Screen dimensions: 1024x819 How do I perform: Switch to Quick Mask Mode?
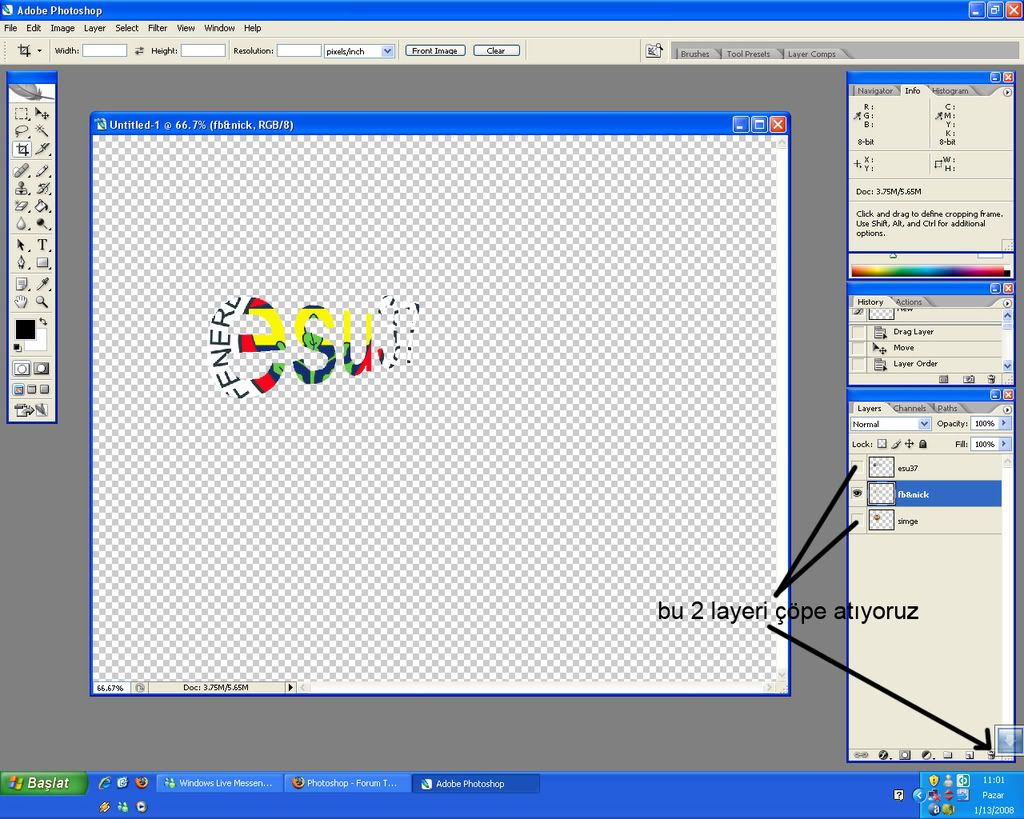click(41, 368)
